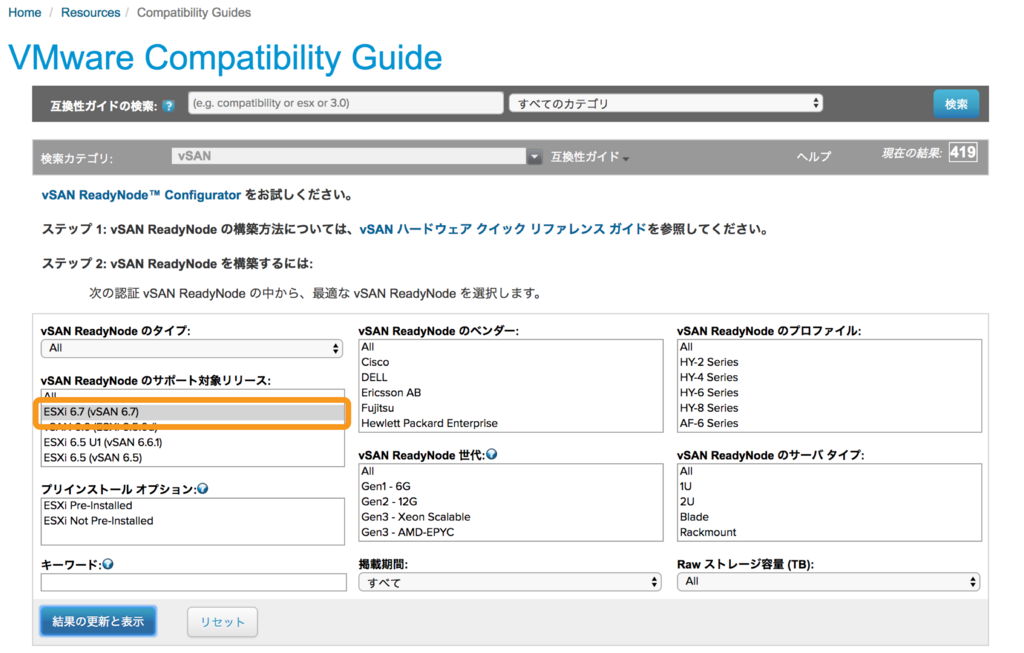Select HY-2 Series profile

tap(829, 362)
